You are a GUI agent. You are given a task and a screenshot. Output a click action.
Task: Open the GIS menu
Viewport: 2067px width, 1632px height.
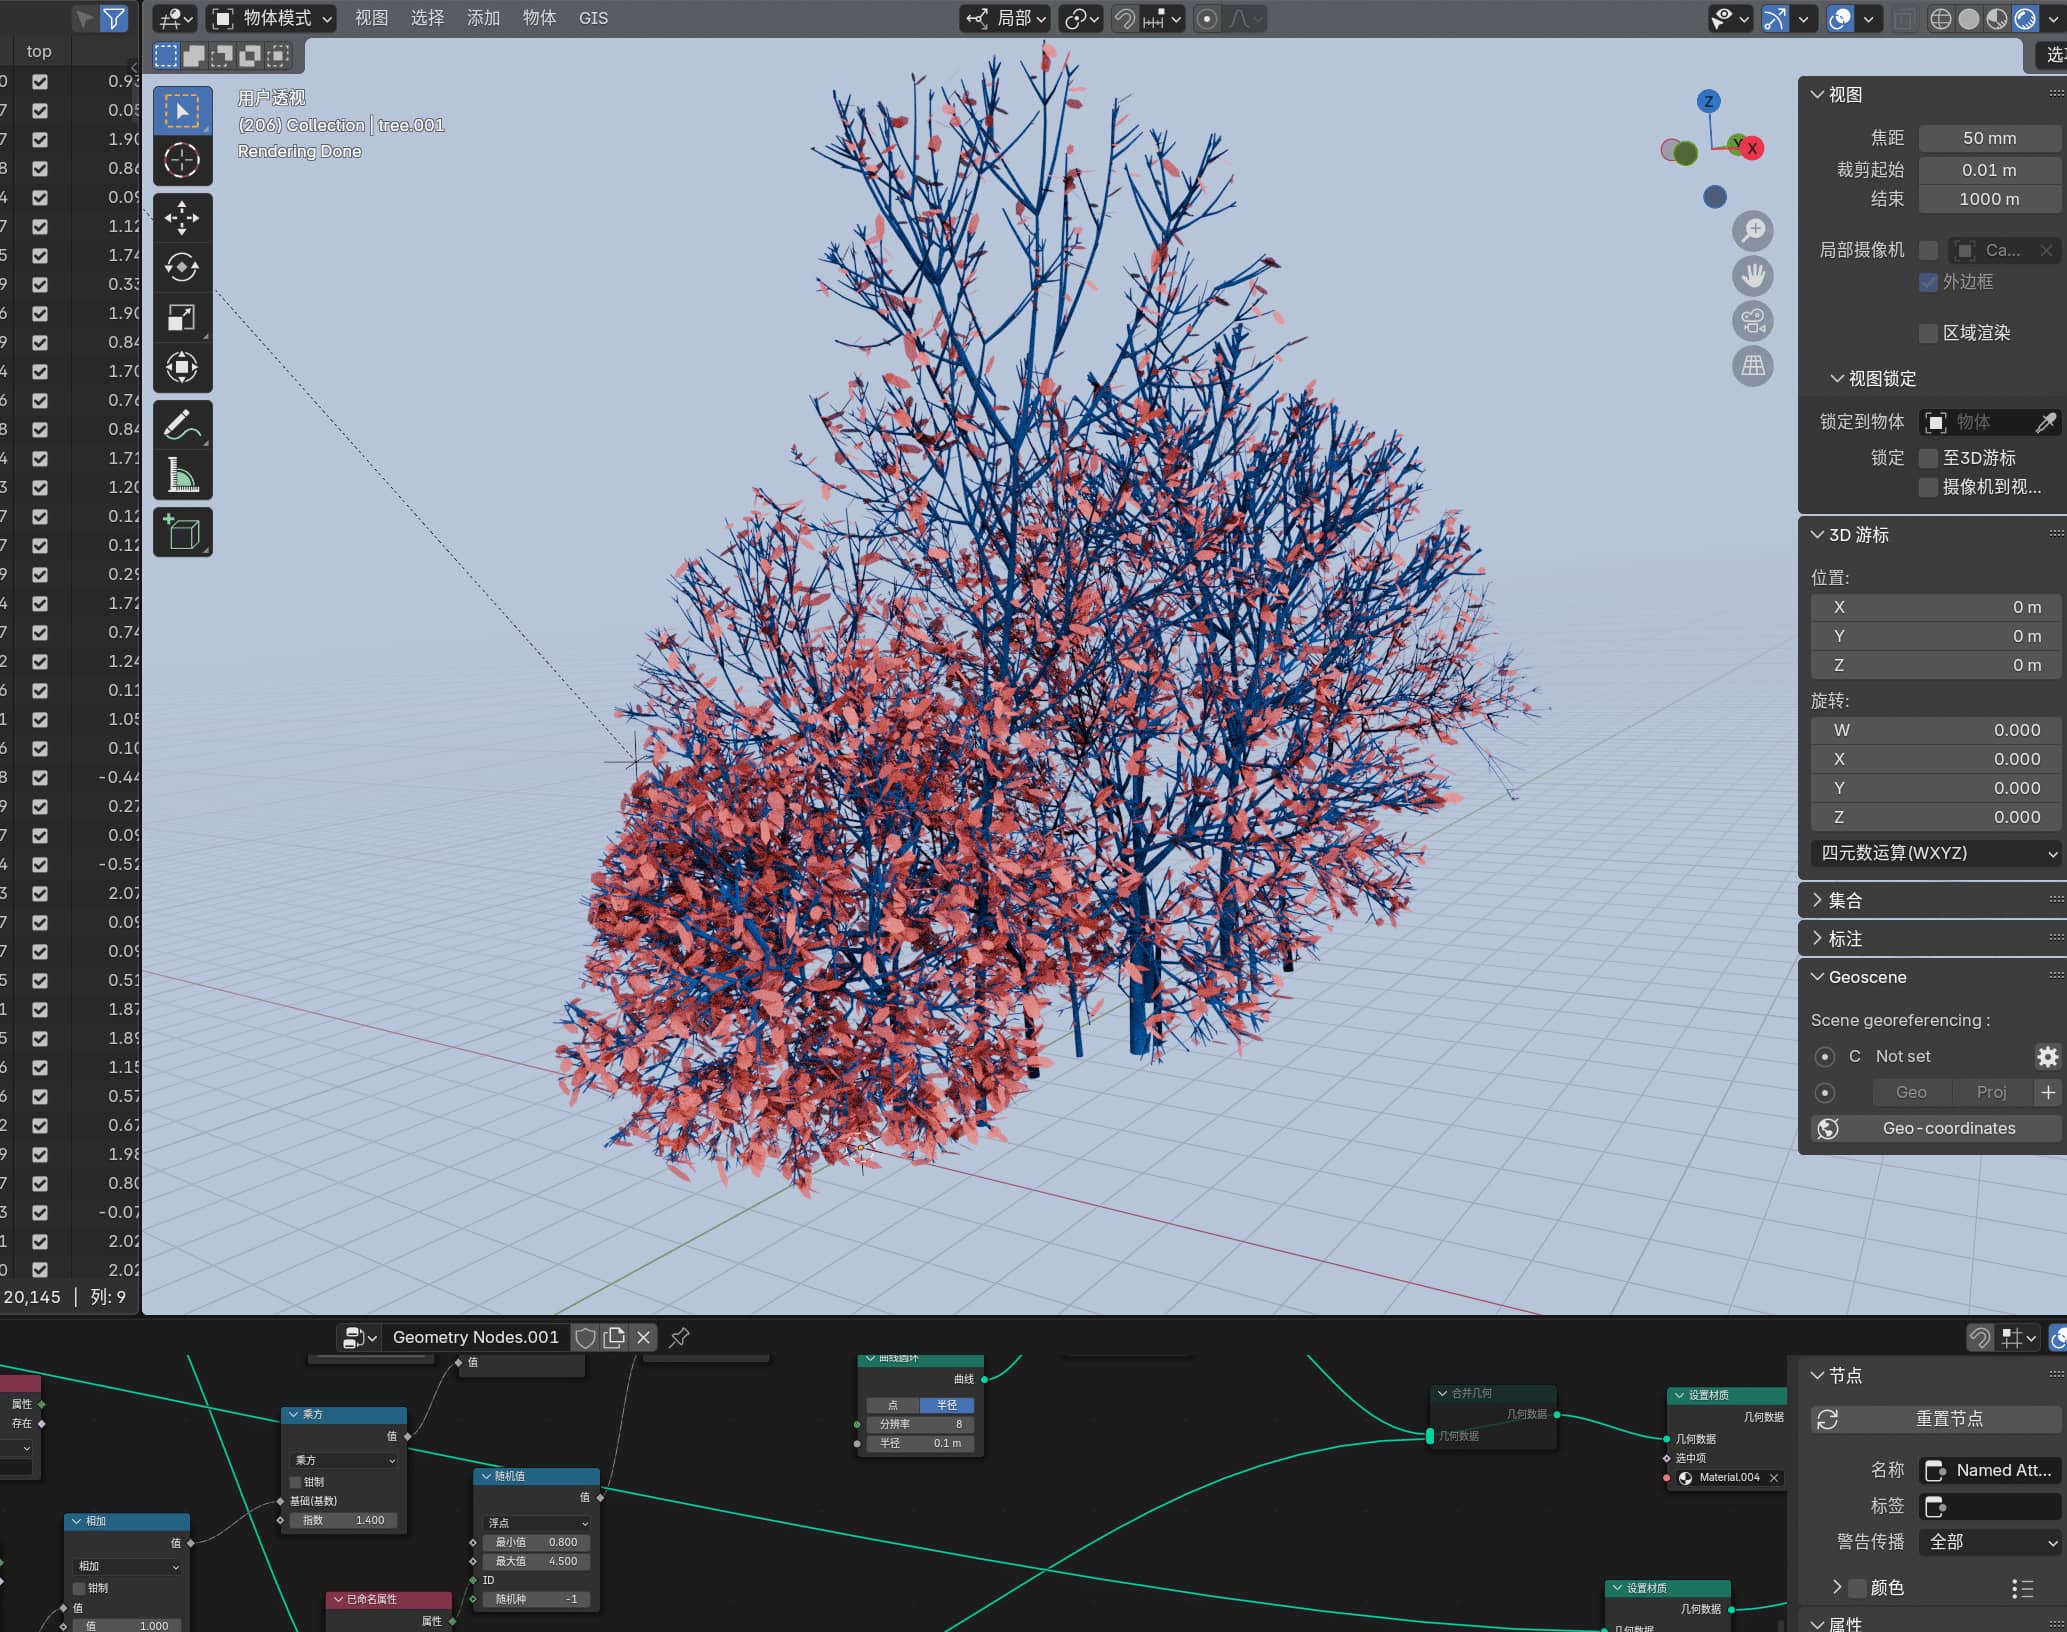coord(593,18)
